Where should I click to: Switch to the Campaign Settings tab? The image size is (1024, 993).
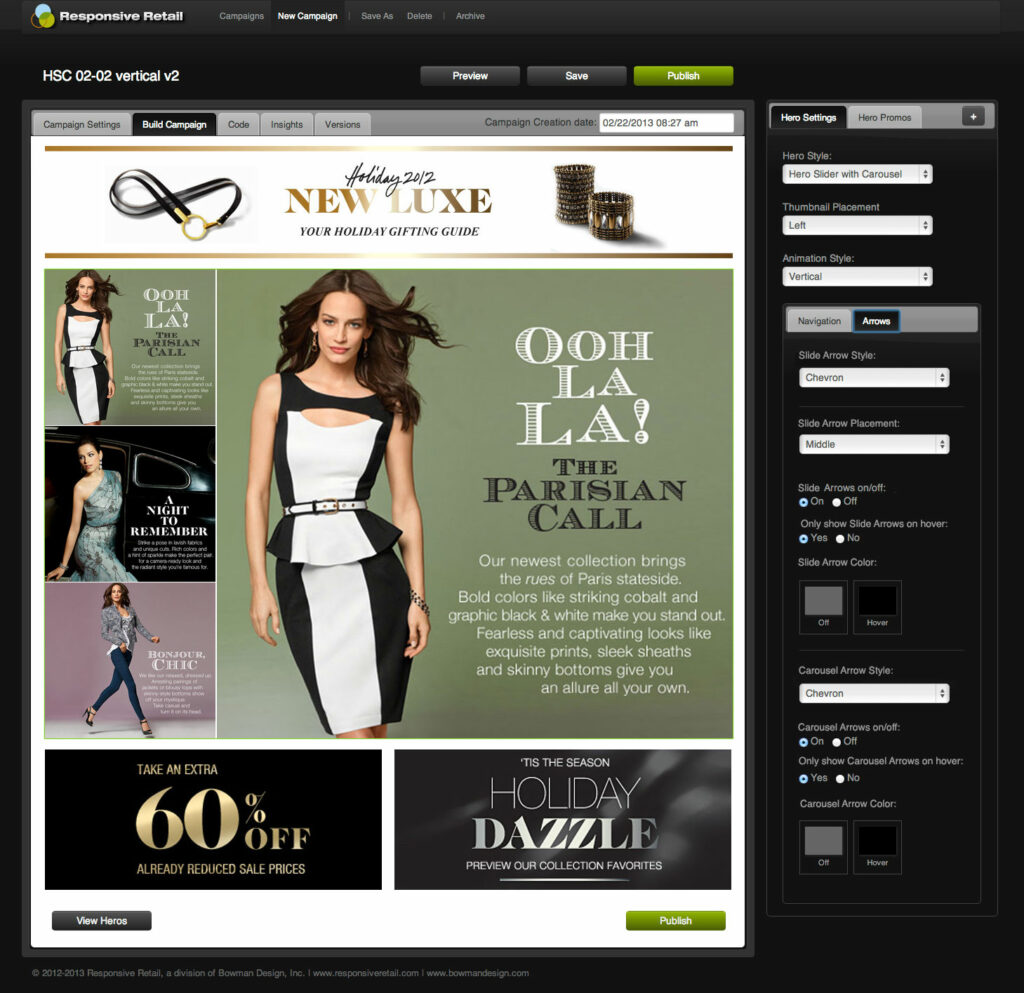coord(82,124)
